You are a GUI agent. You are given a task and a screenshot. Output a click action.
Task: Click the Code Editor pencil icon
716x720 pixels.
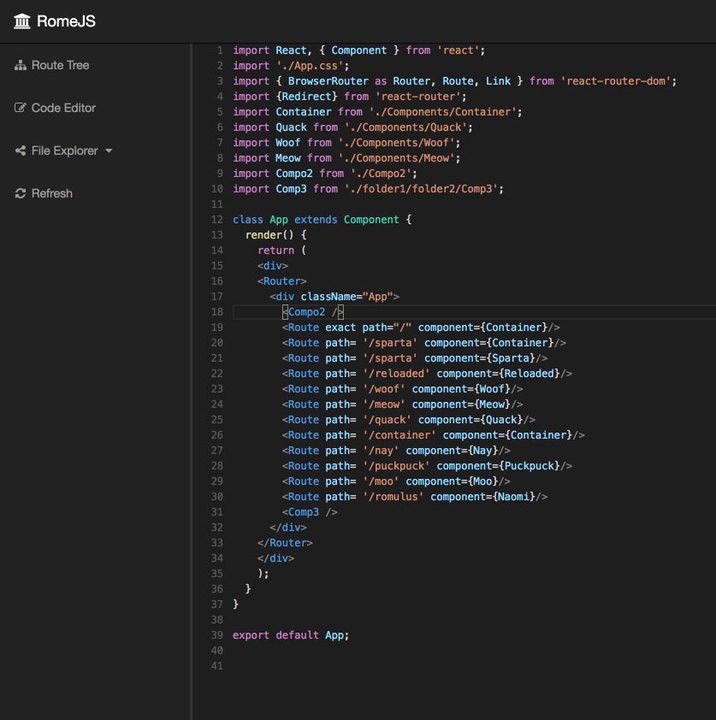click(20, 108)
